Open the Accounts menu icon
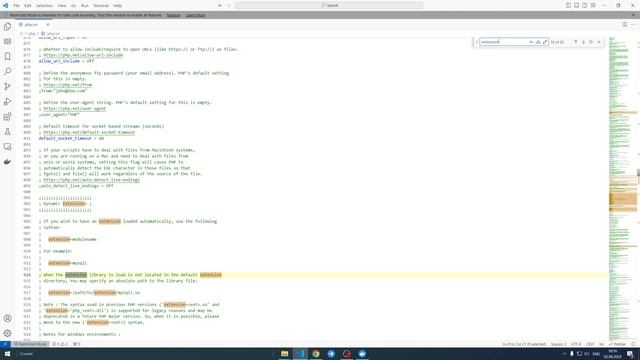 click(x=7, y=318)
